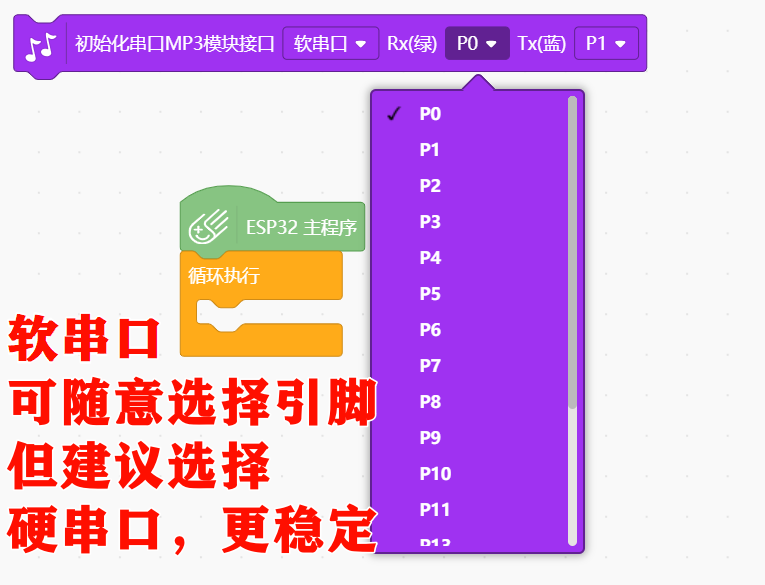Open the Rx P0 pin dropdown

(477, 43)
